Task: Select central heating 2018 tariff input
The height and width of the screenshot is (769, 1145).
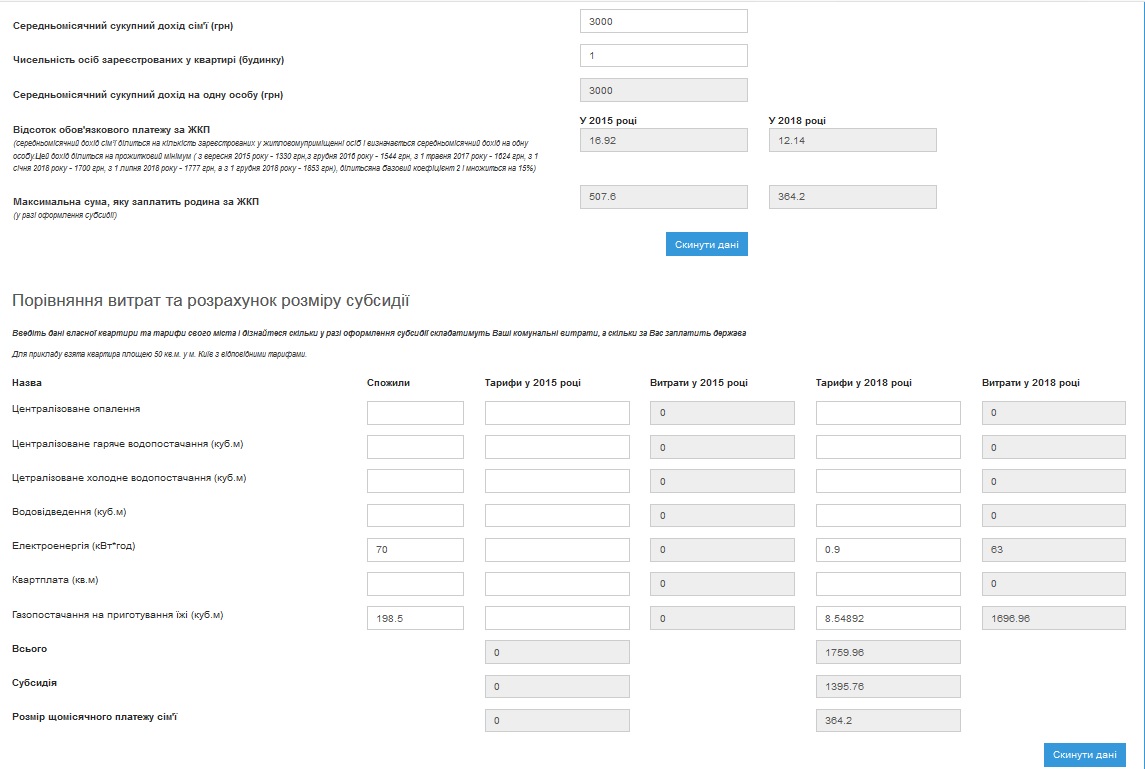Action: point(888,413)
